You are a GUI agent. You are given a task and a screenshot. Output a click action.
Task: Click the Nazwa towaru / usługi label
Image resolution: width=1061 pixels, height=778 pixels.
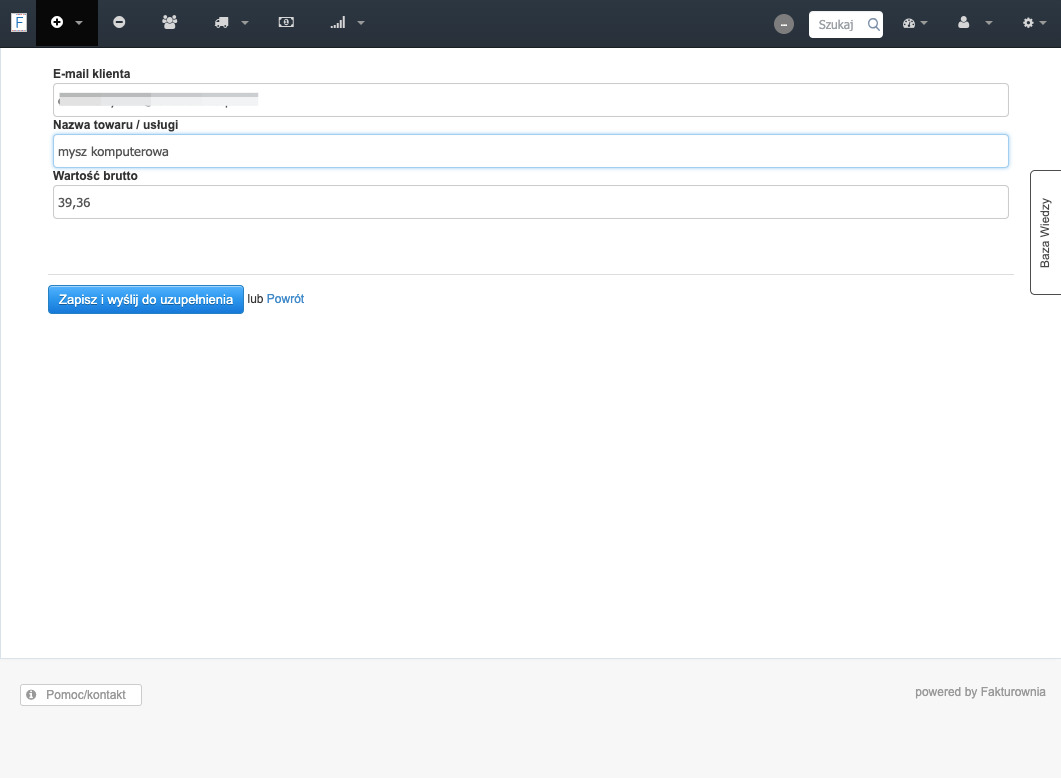tap(116, 125)
